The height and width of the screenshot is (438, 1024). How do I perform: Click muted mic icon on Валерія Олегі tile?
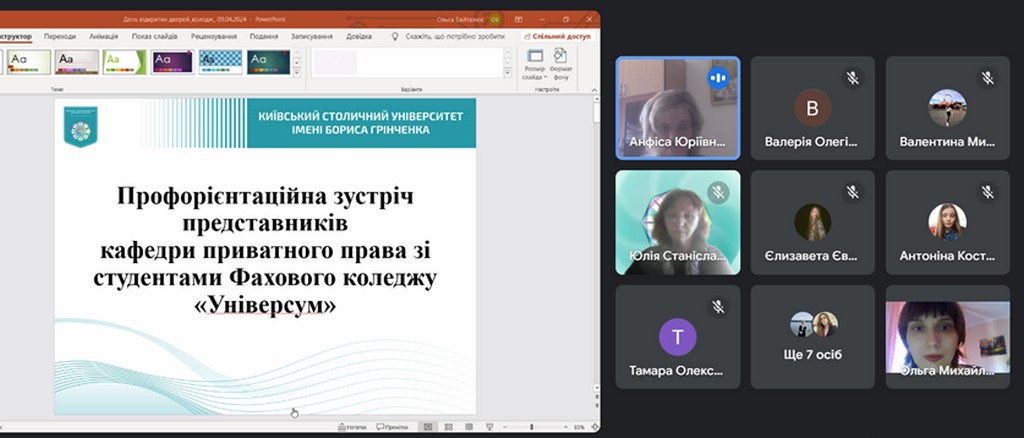pos(852,76)
